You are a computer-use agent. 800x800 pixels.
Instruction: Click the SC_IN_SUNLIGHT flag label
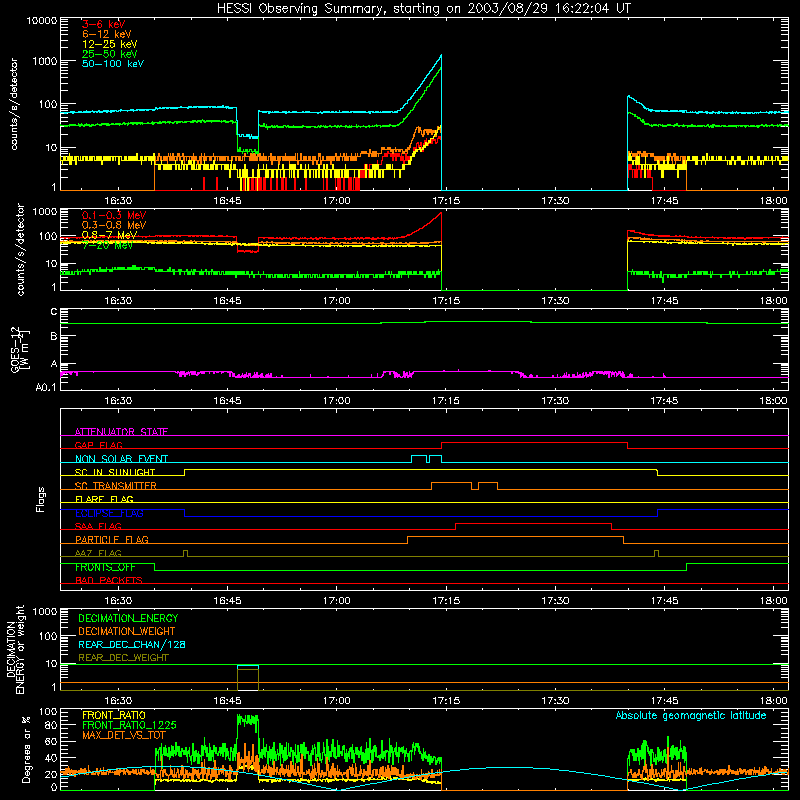[x=115, y=472]
